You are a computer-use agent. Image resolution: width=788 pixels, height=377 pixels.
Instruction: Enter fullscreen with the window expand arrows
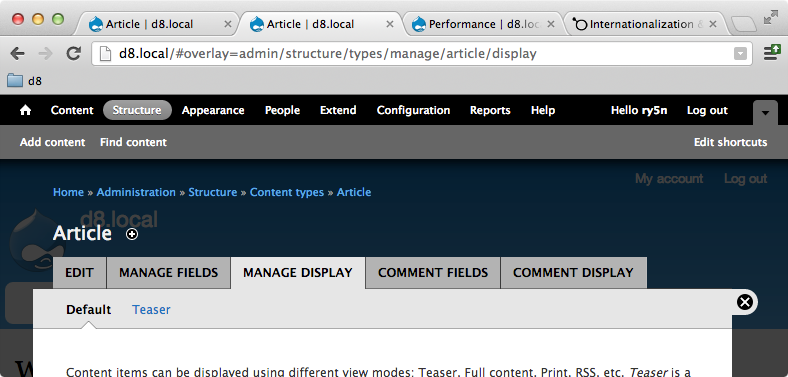pyautogui.click(x=770, y=17)
